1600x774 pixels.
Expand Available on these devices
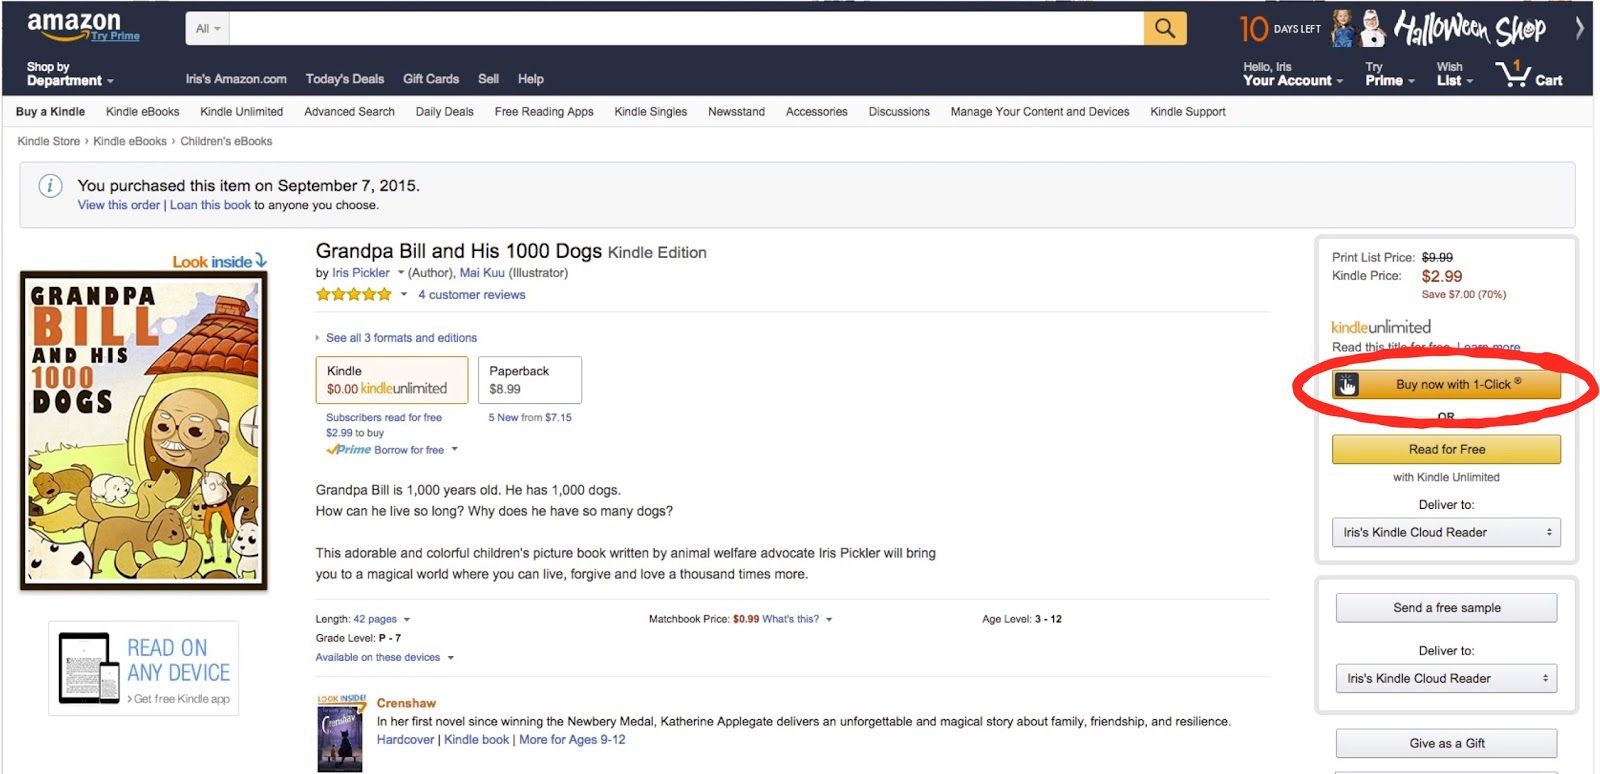pyautogui.click(x=385, y=657)
